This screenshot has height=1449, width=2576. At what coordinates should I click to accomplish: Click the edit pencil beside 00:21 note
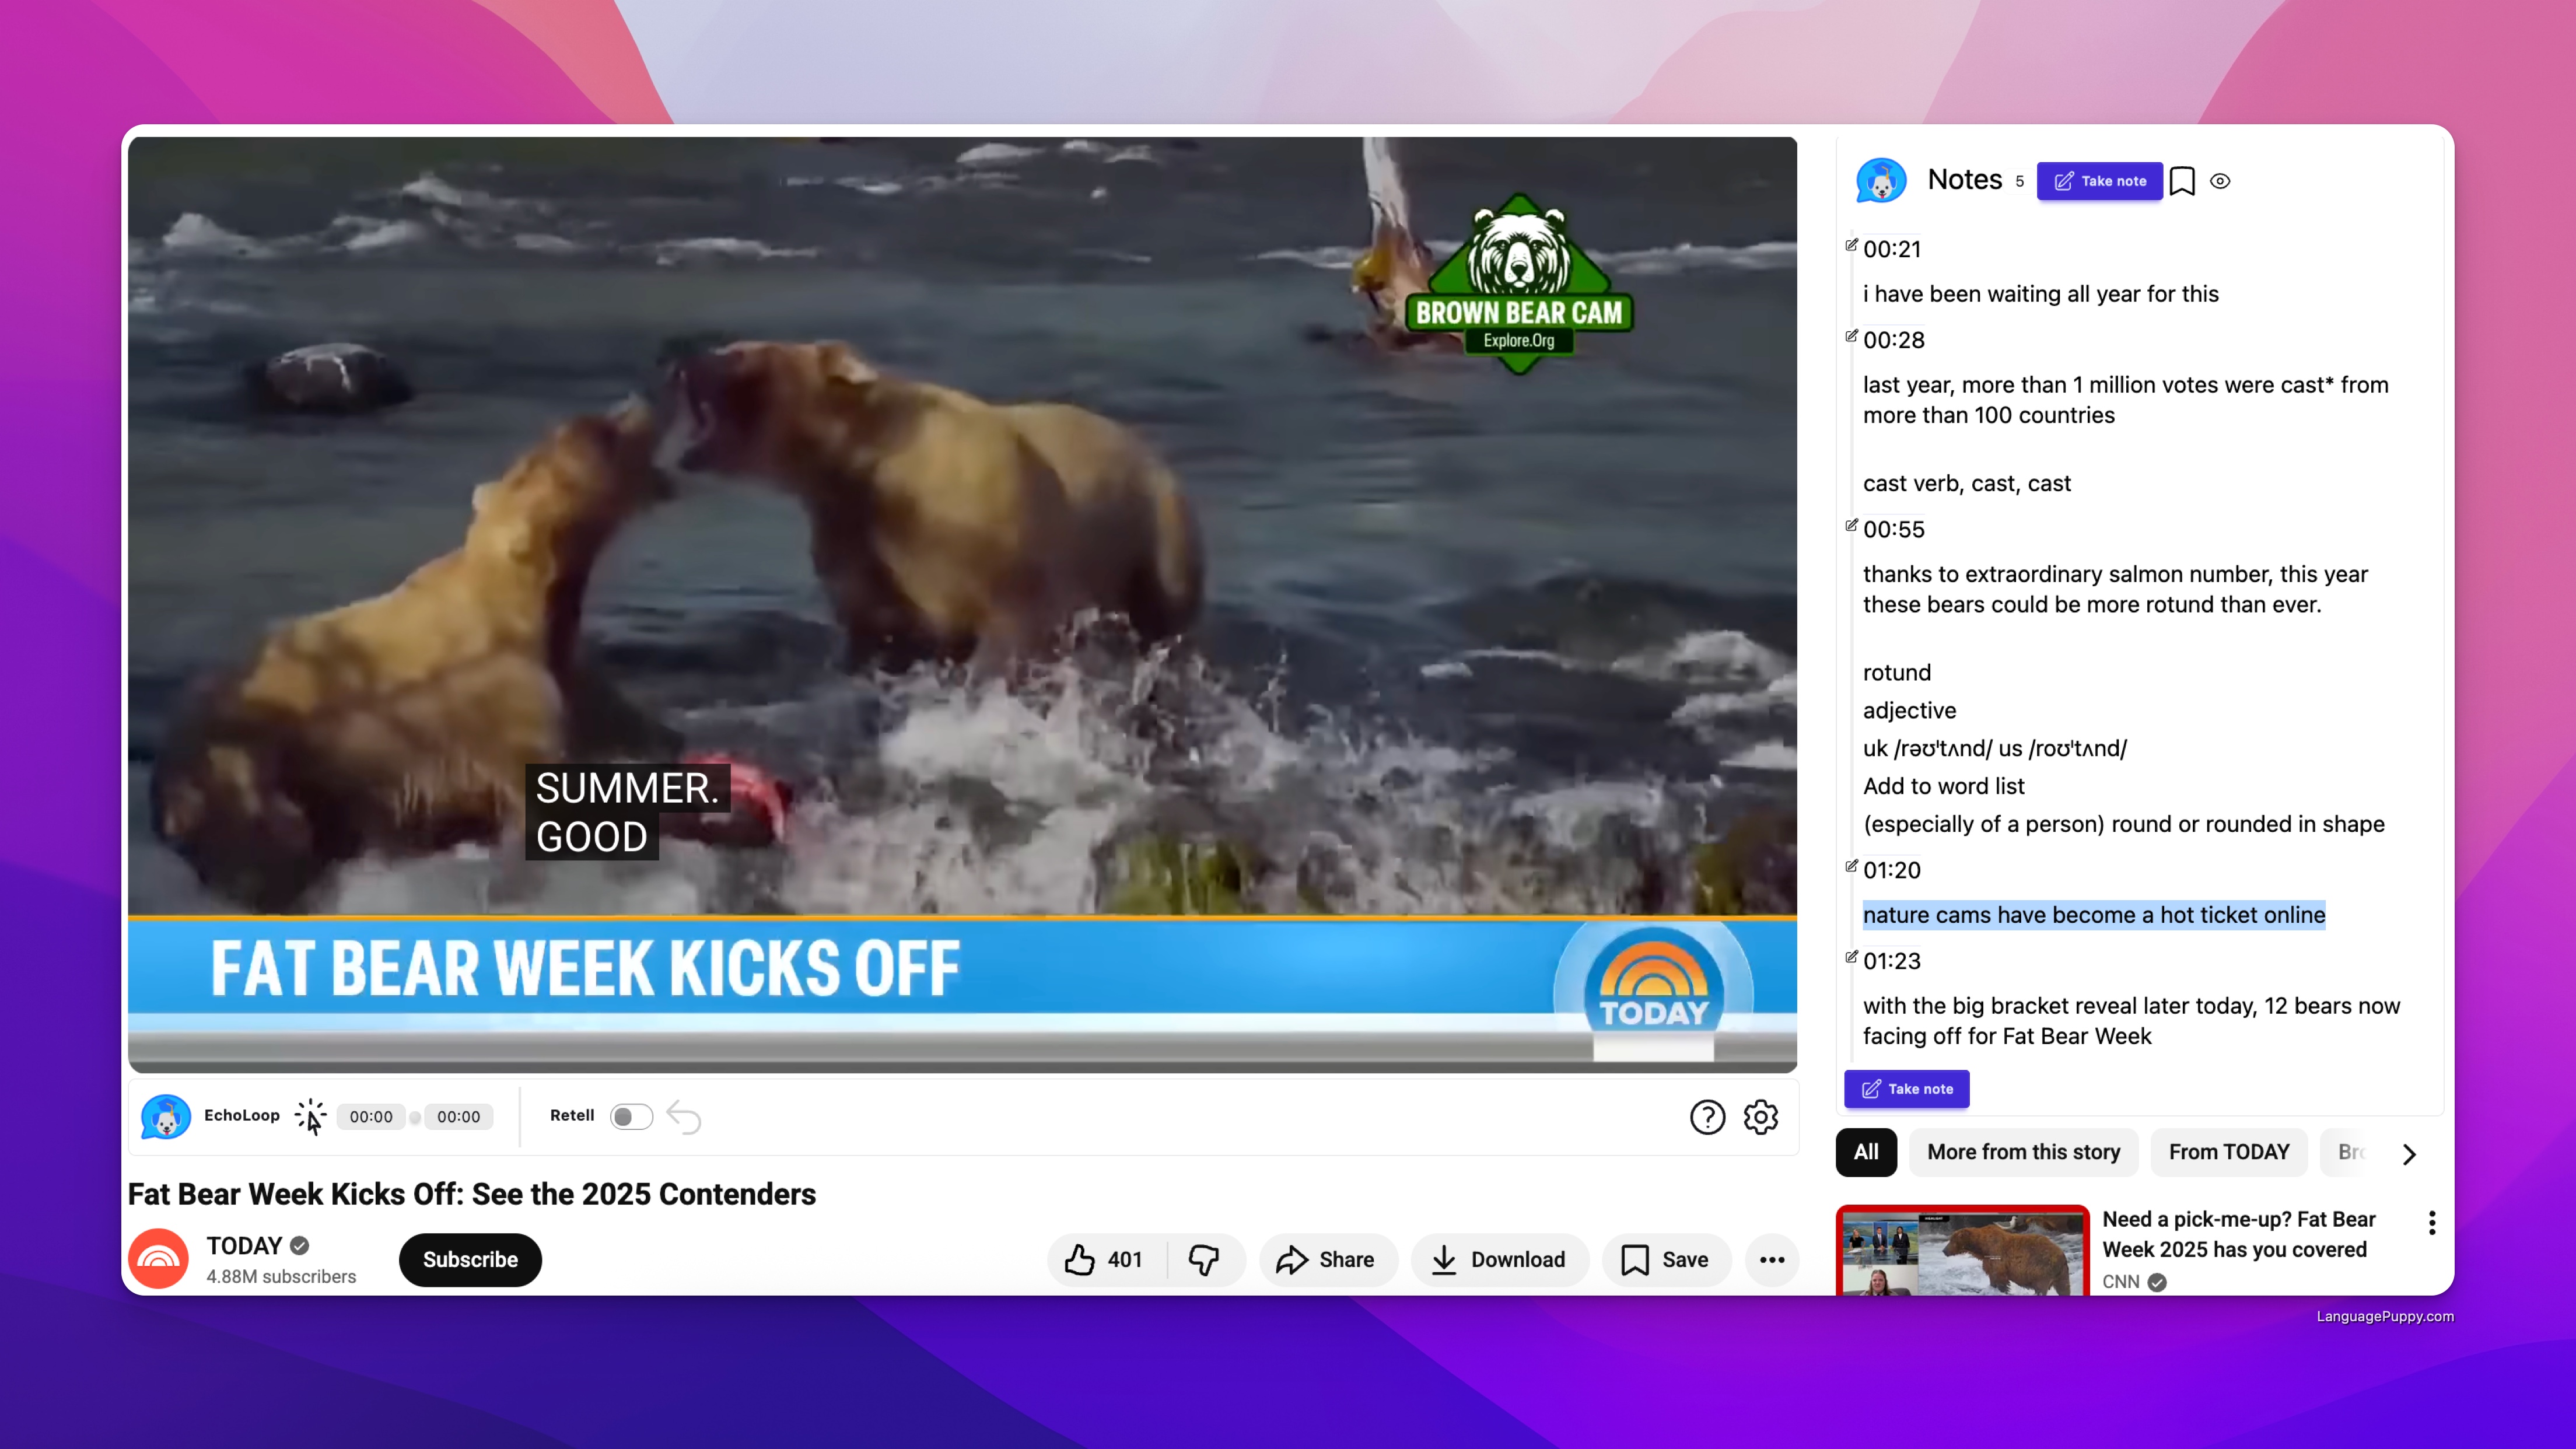coord(1851,245)
